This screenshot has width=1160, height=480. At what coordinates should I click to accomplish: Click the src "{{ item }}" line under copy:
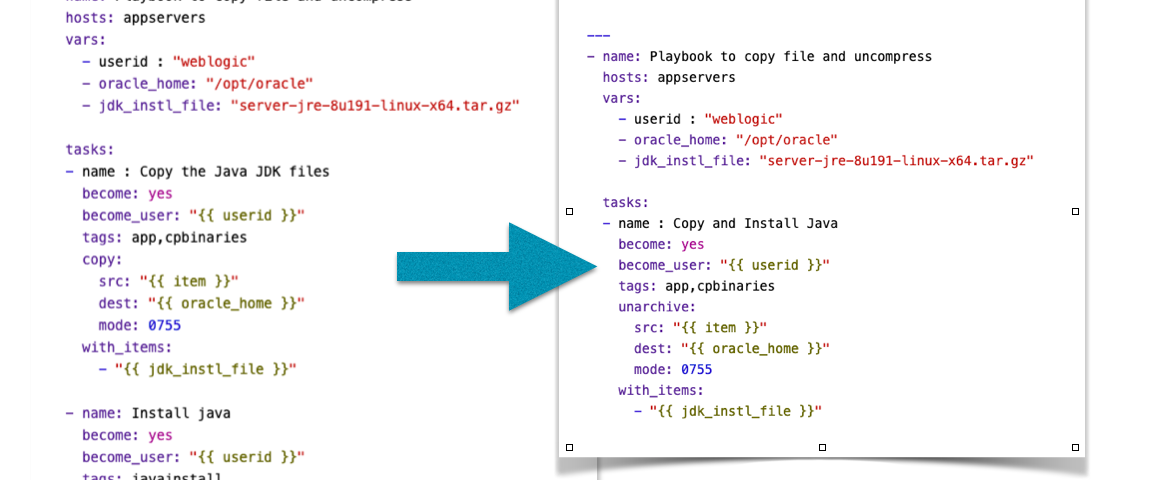pos(169,282)
